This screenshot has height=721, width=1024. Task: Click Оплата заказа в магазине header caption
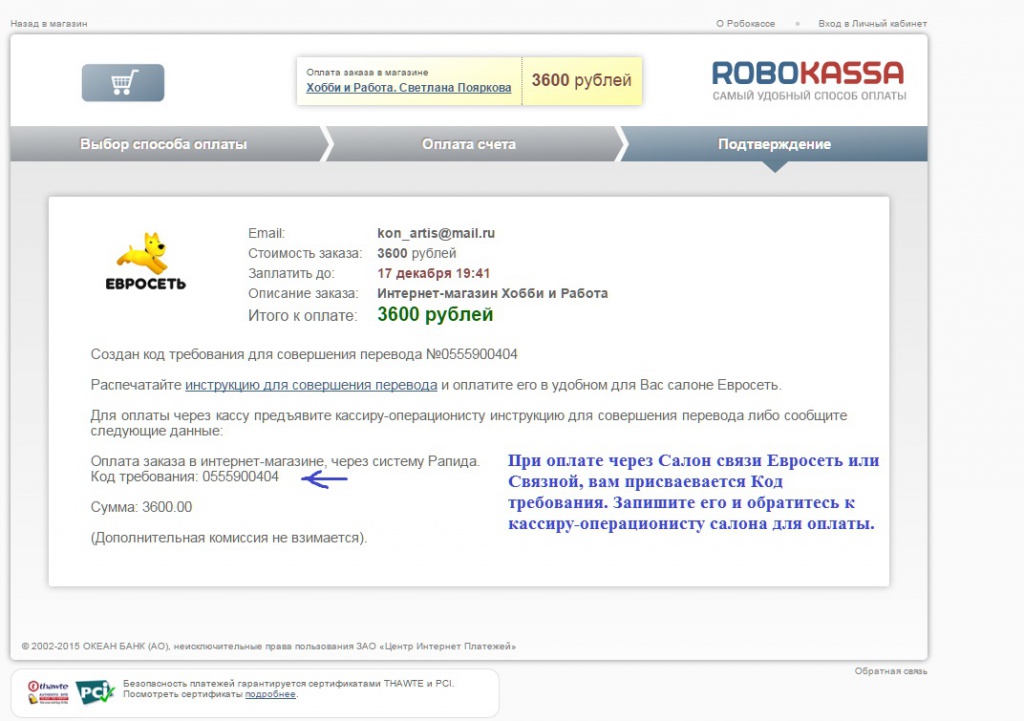(367, 72)
